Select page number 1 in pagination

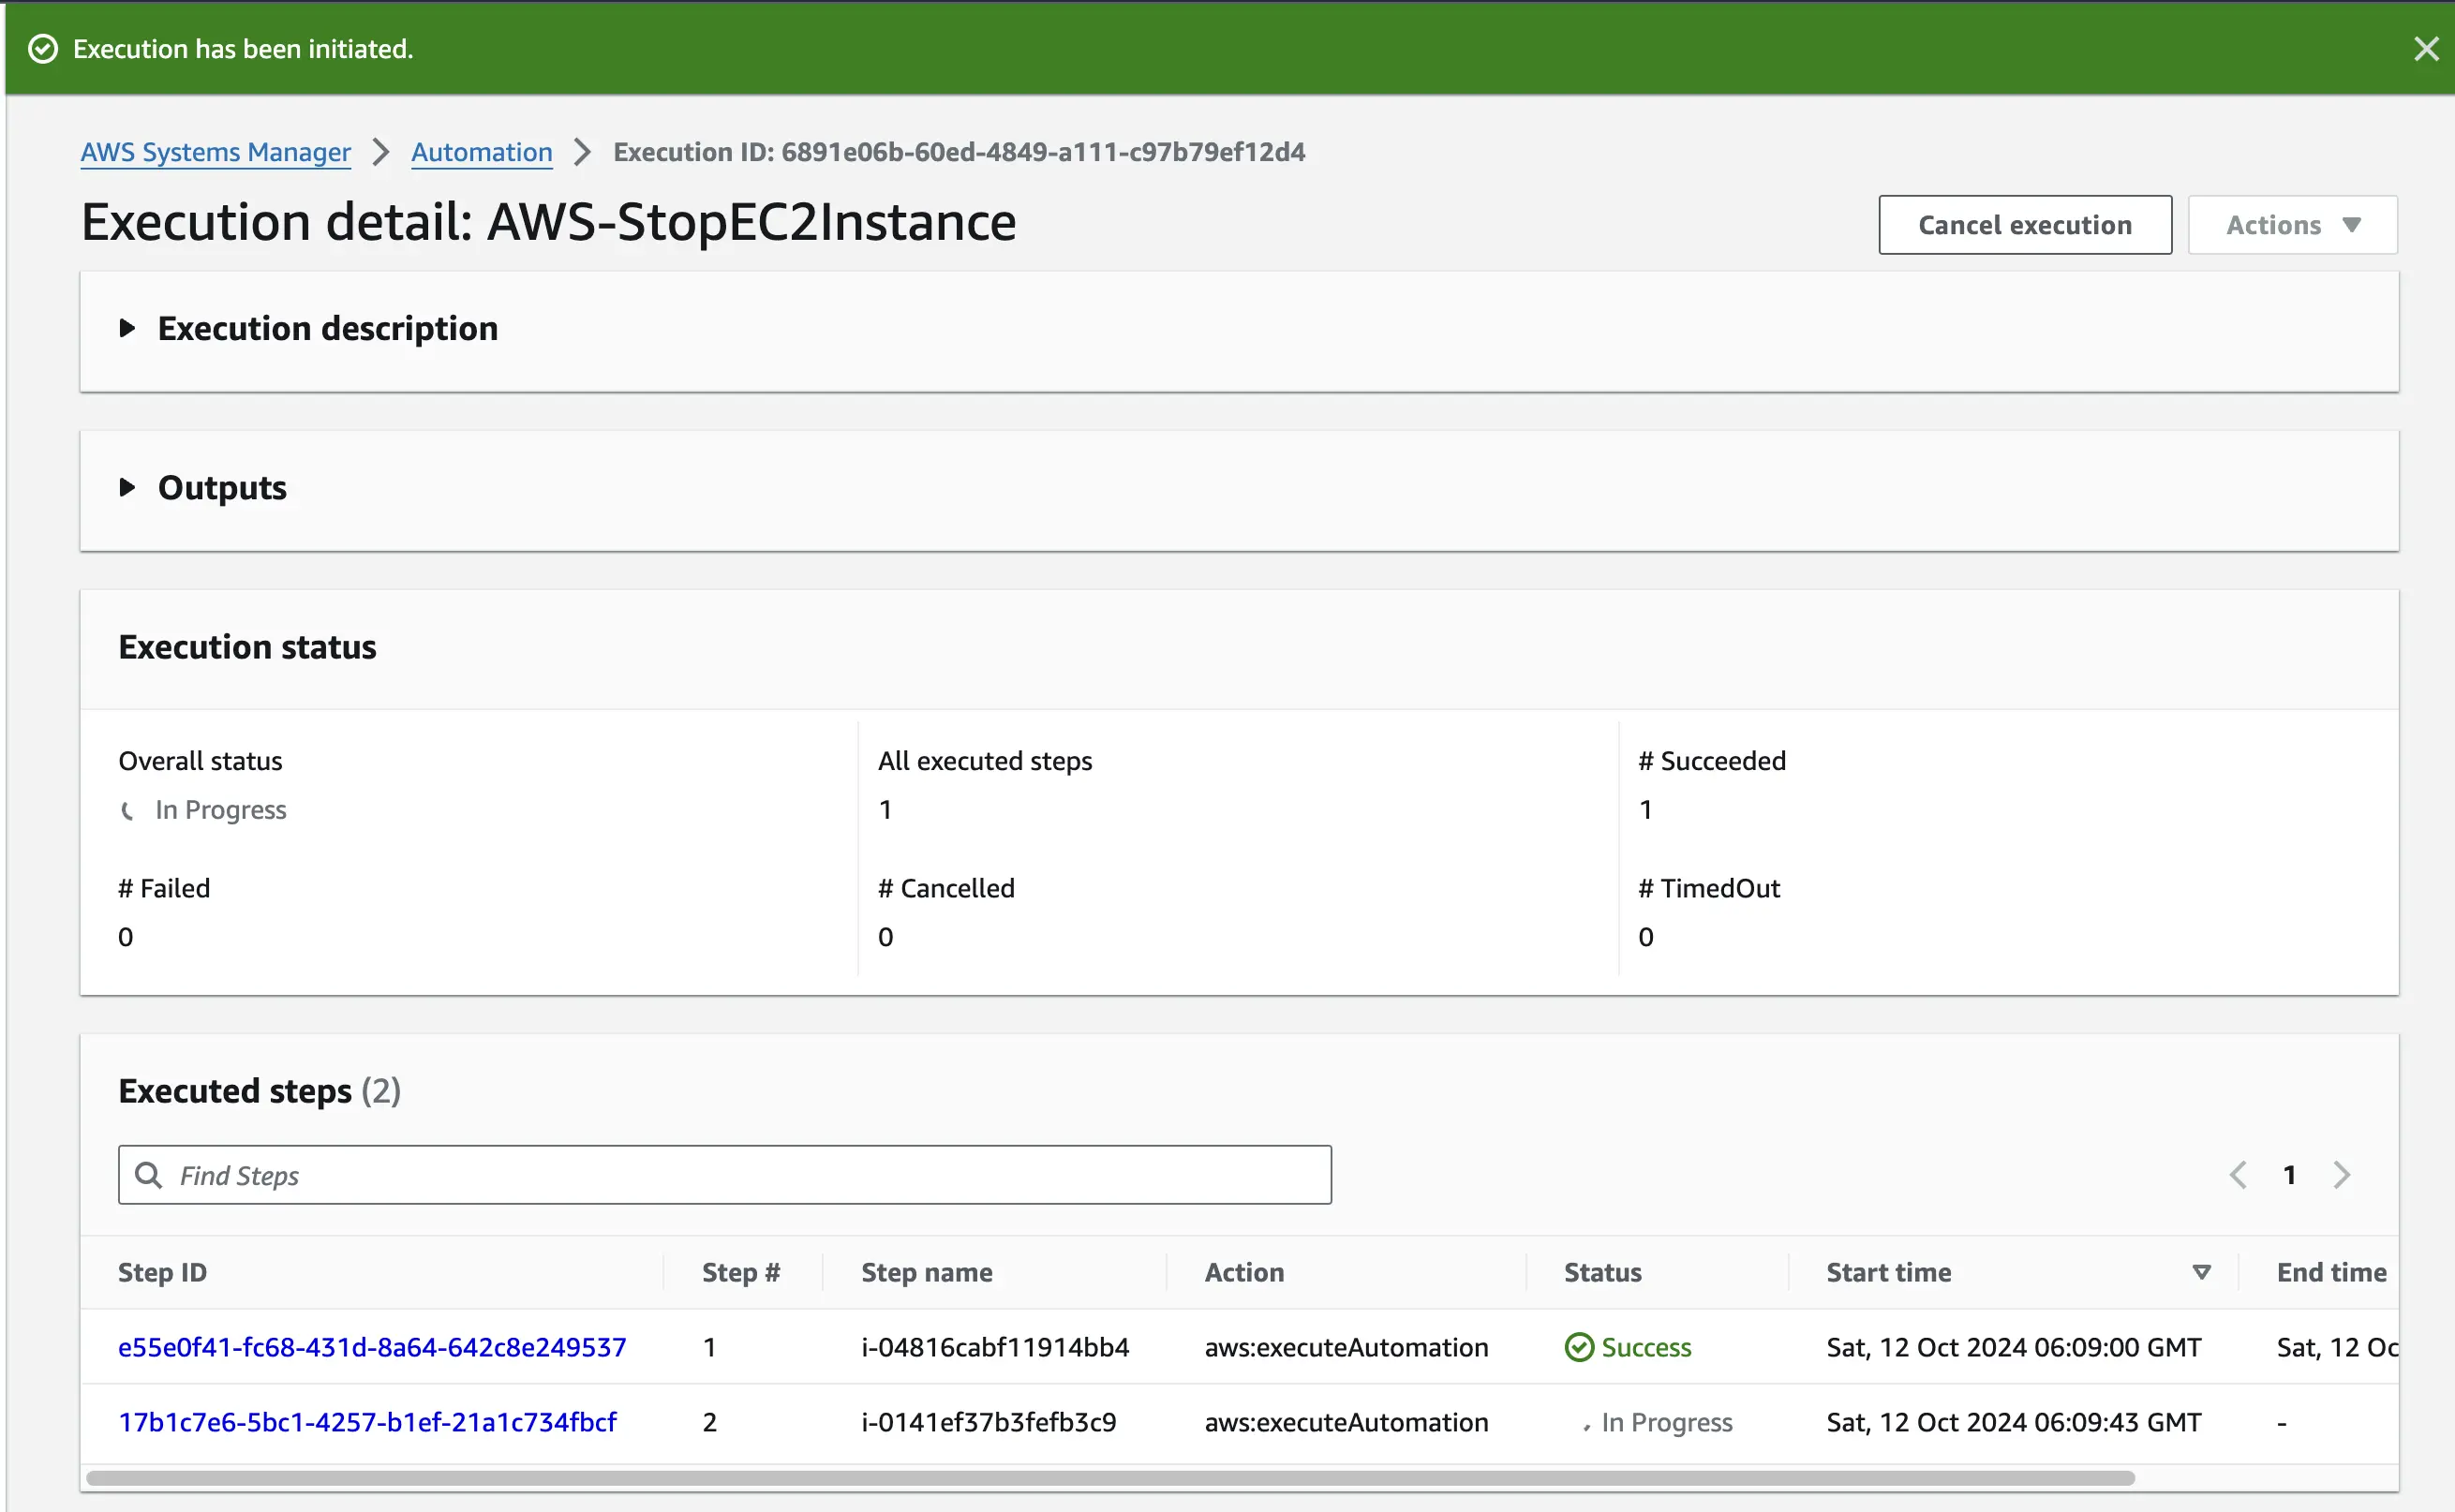click(x=2289, y=1174)
